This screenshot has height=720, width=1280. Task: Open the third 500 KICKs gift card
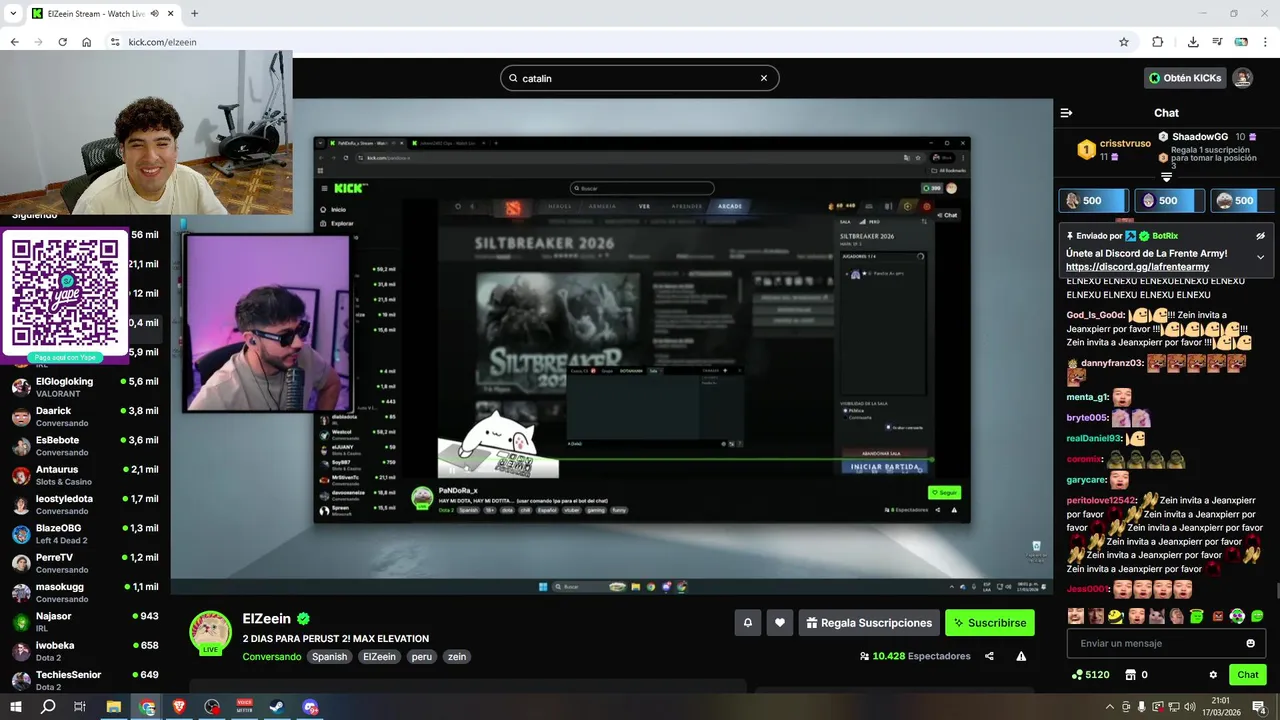pos(1244,201)
